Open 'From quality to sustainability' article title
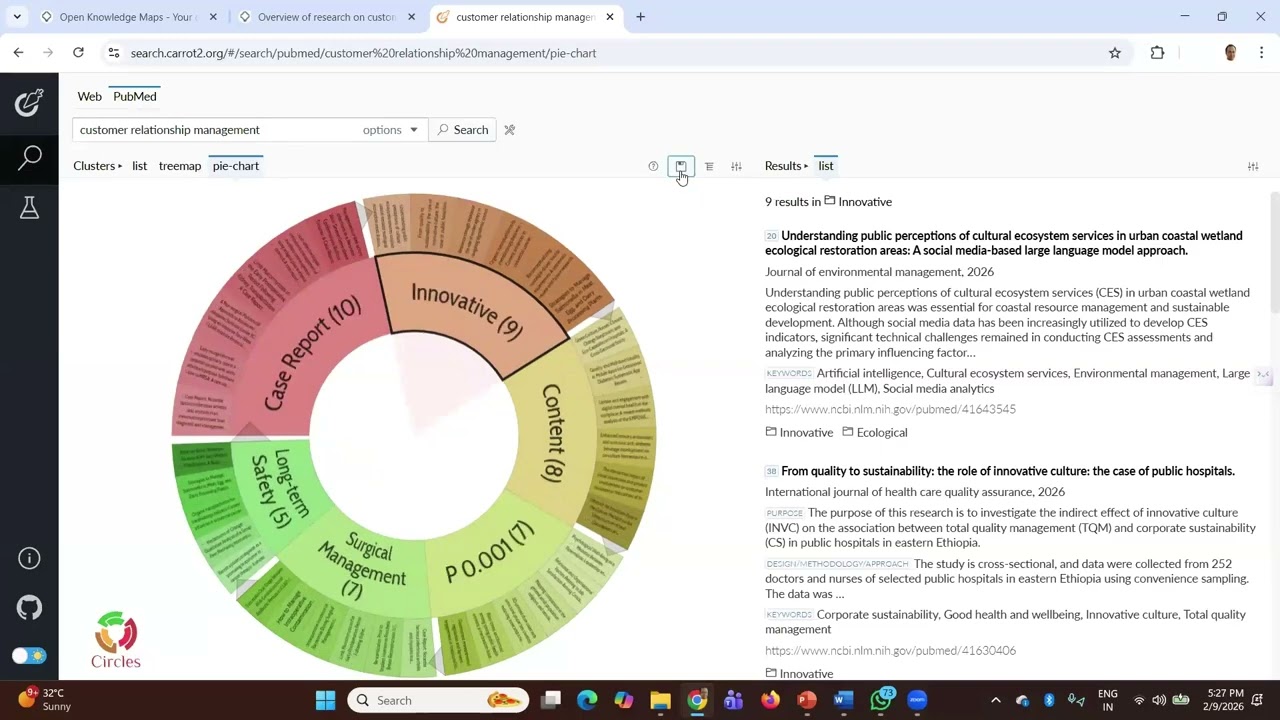This screenshot has width=1280, height=720. pos(1008,471)
